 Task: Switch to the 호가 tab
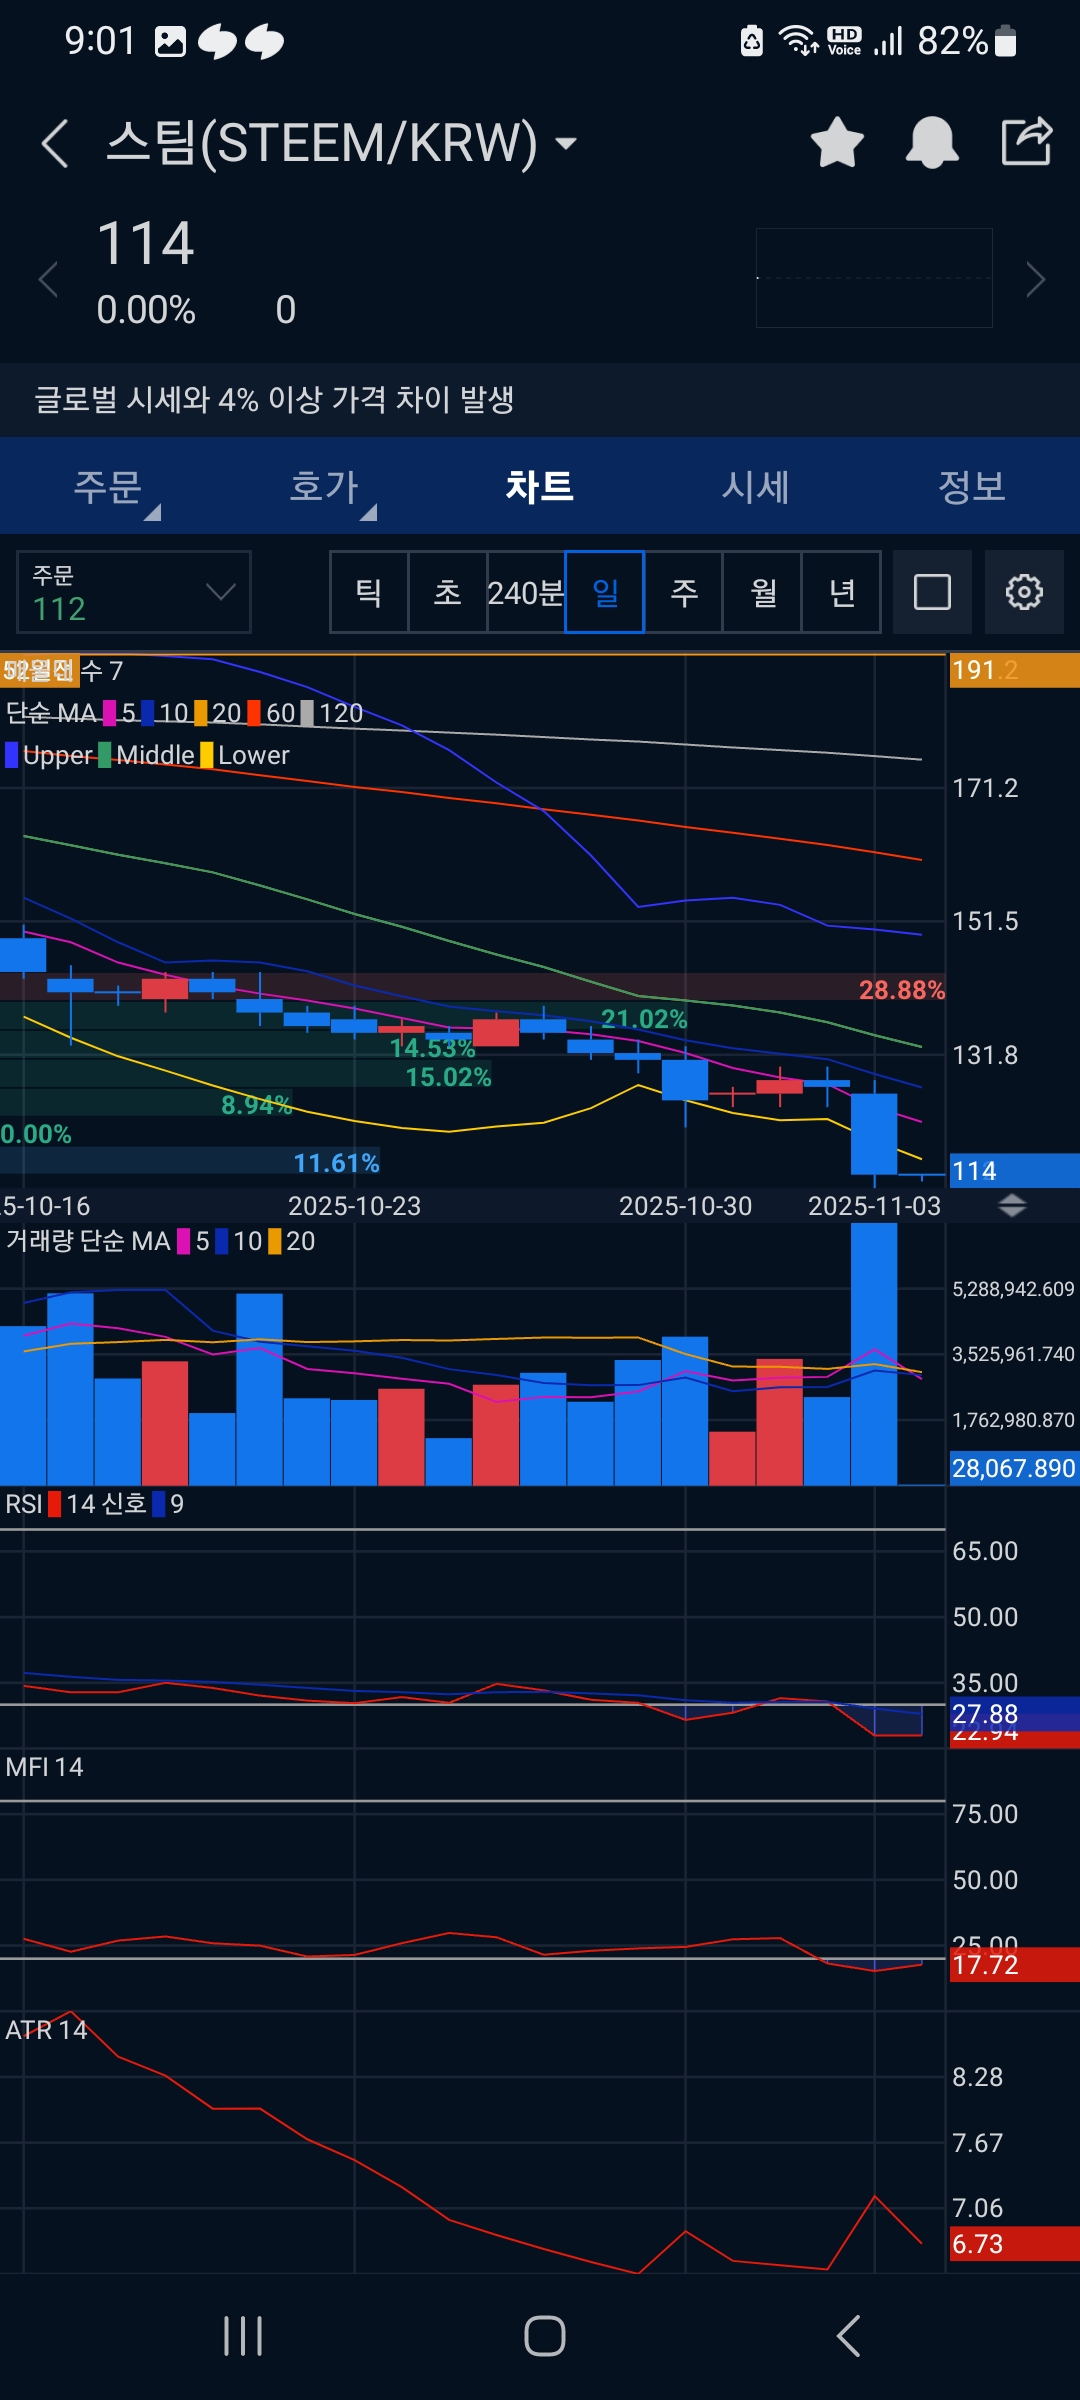point(324,487)
